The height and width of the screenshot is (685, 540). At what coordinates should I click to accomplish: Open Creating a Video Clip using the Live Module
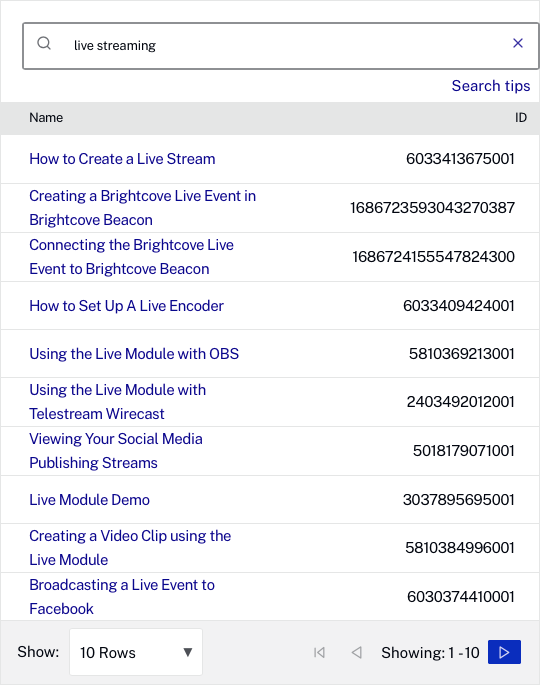(x=130, y=548)
